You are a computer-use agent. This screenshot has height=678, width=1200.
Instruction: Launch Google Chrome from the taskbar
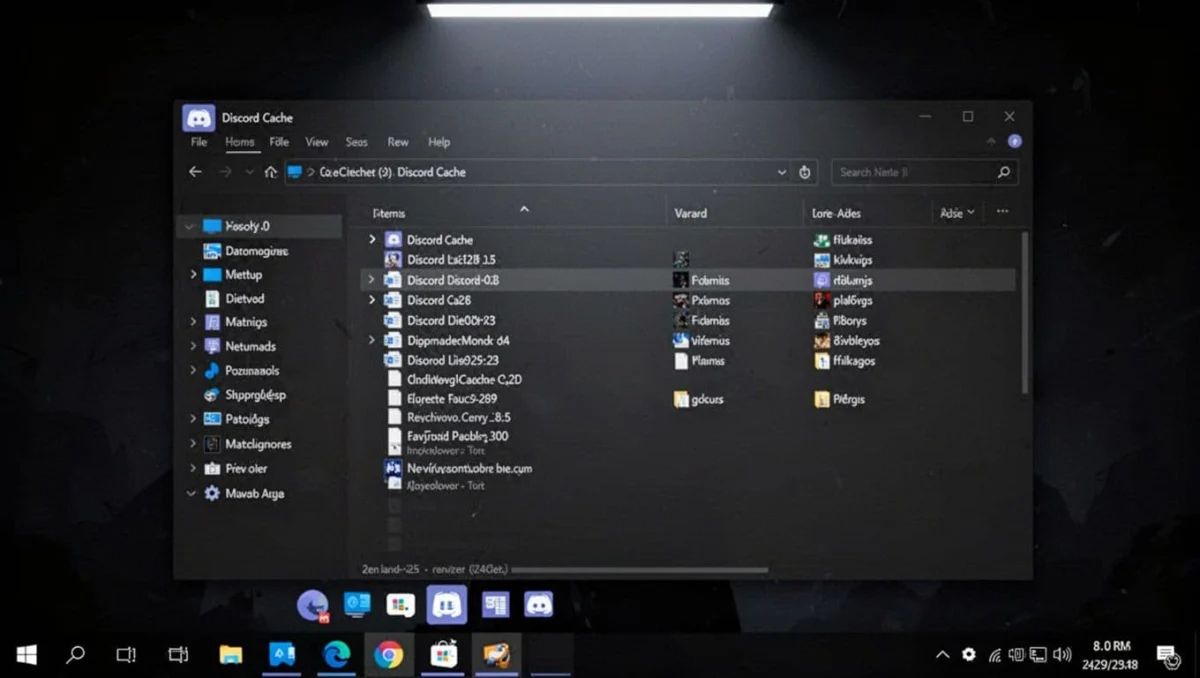coord(390,655)
